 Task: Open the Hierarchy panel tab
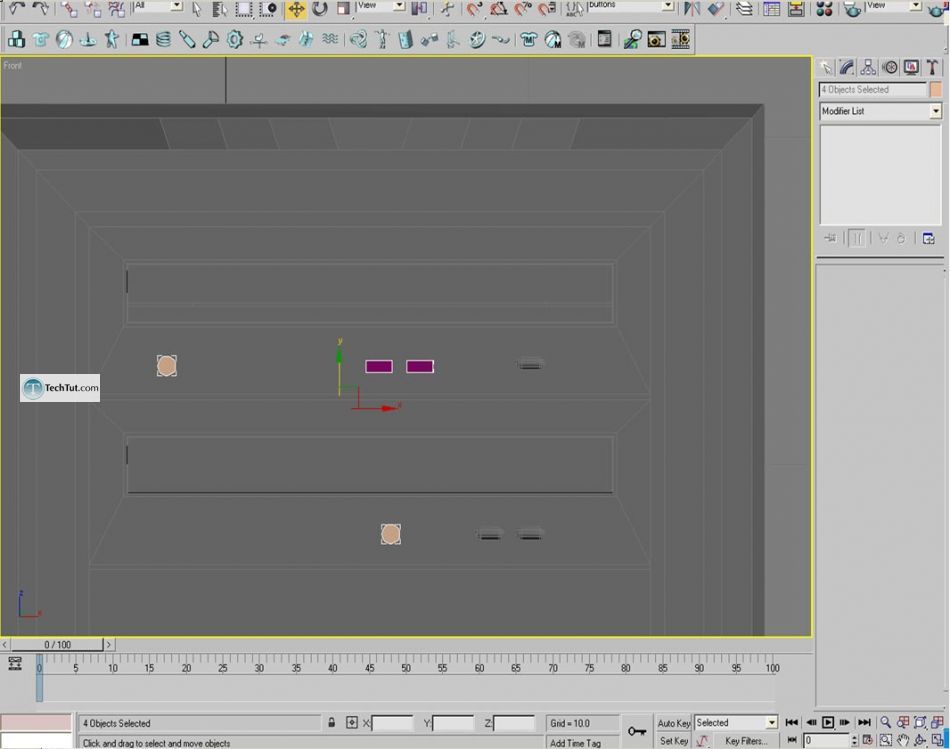click(x=868, y=68)
